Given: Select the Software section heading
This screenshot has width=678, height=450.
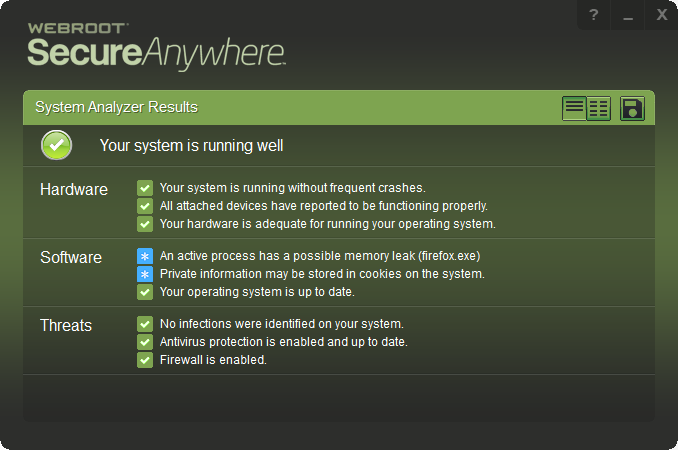Looking at the screenshot, I should tap(71, 257).
